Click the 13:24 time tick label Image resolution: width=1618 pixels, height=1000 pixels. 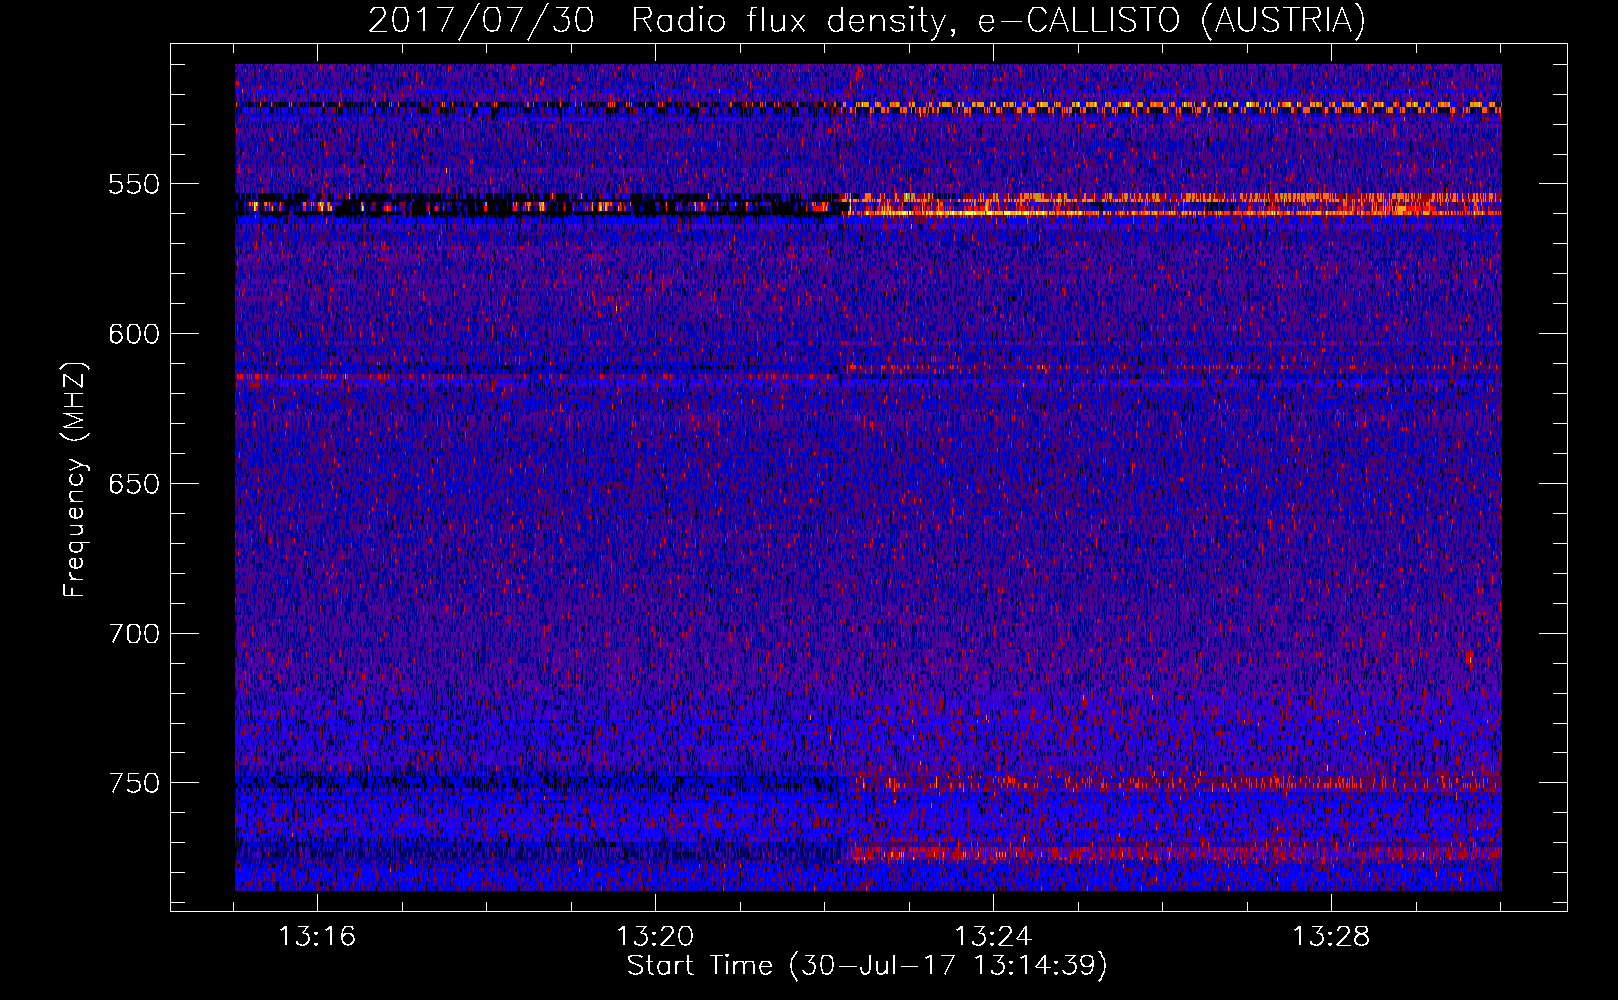993,937
